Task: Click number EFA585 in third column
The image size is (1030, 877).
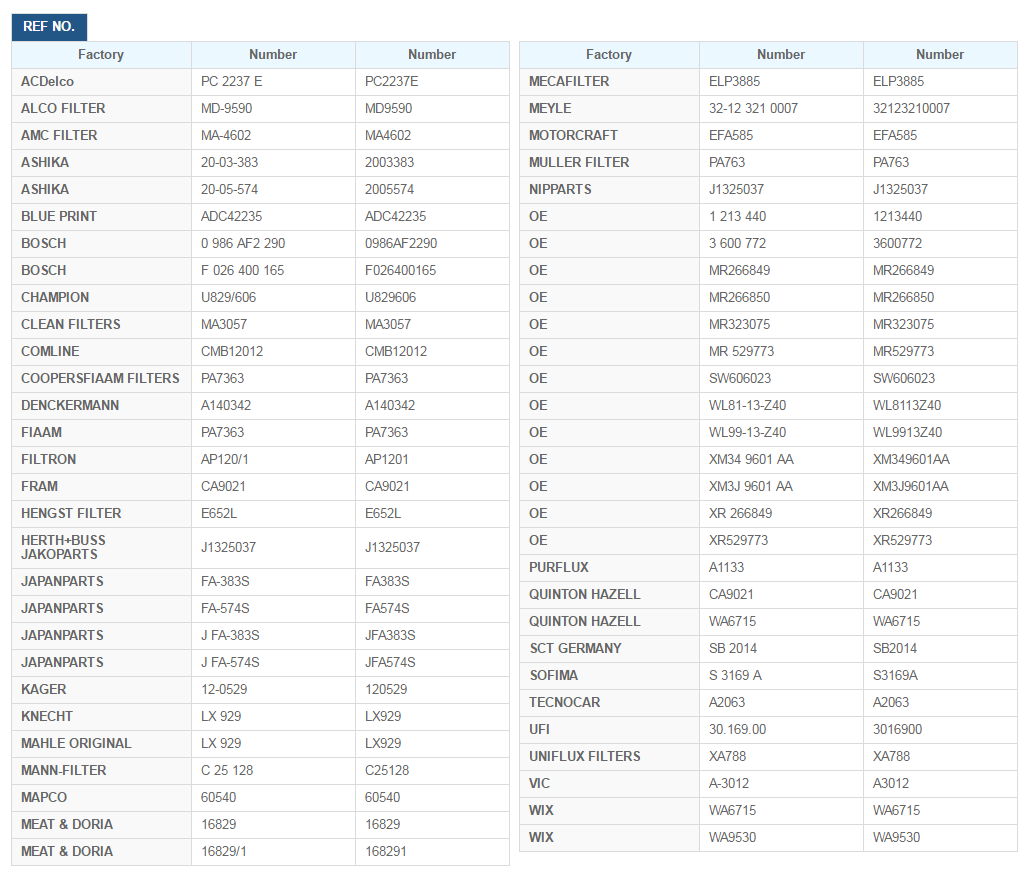Action: [x=895, y=135]
